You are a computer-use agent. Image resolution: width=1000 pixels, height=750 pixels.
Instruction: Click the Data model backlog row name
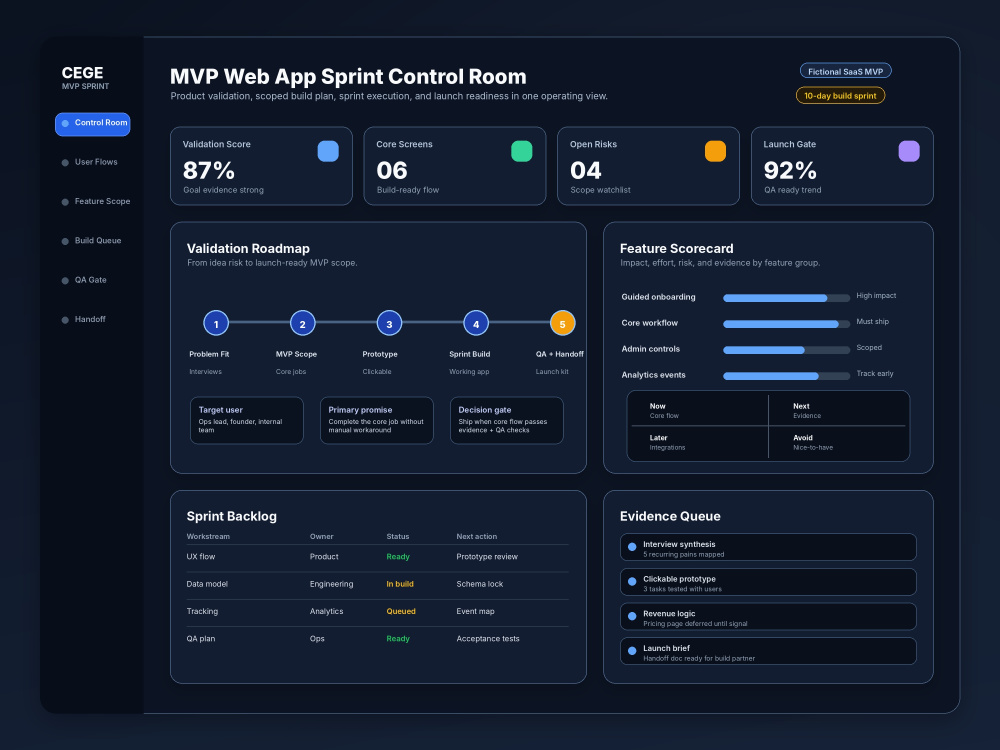pyautogui.click(x=207, y=584)
